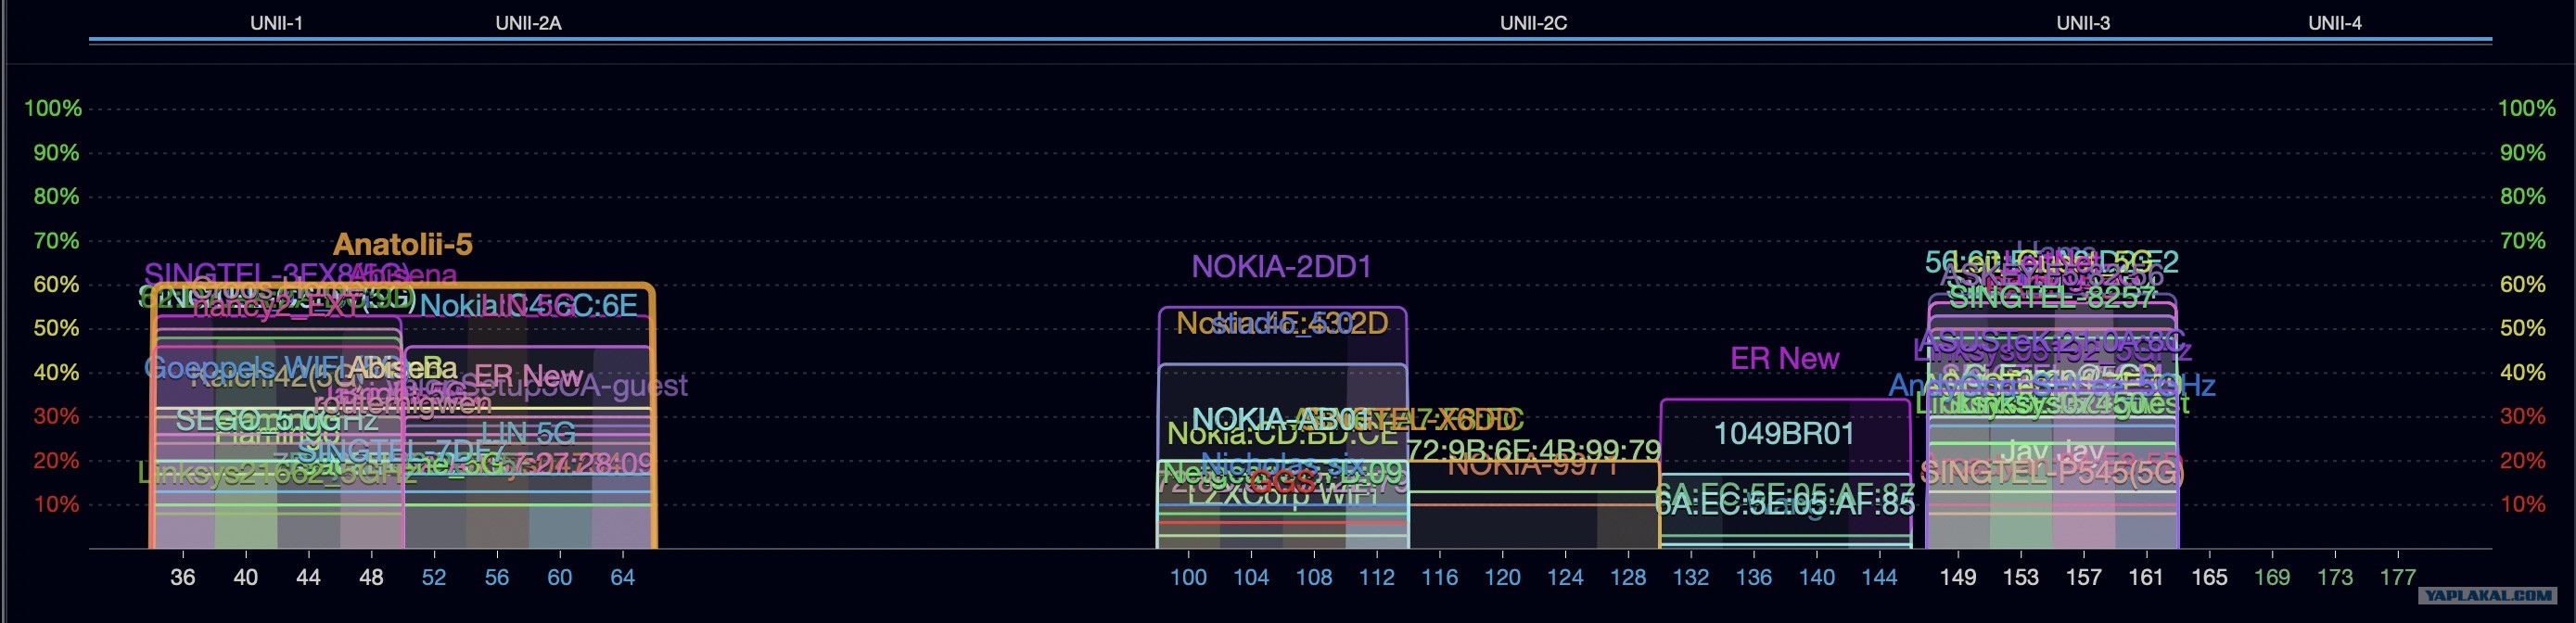Click channel 36 on the axis

click(x=182, y=577)
